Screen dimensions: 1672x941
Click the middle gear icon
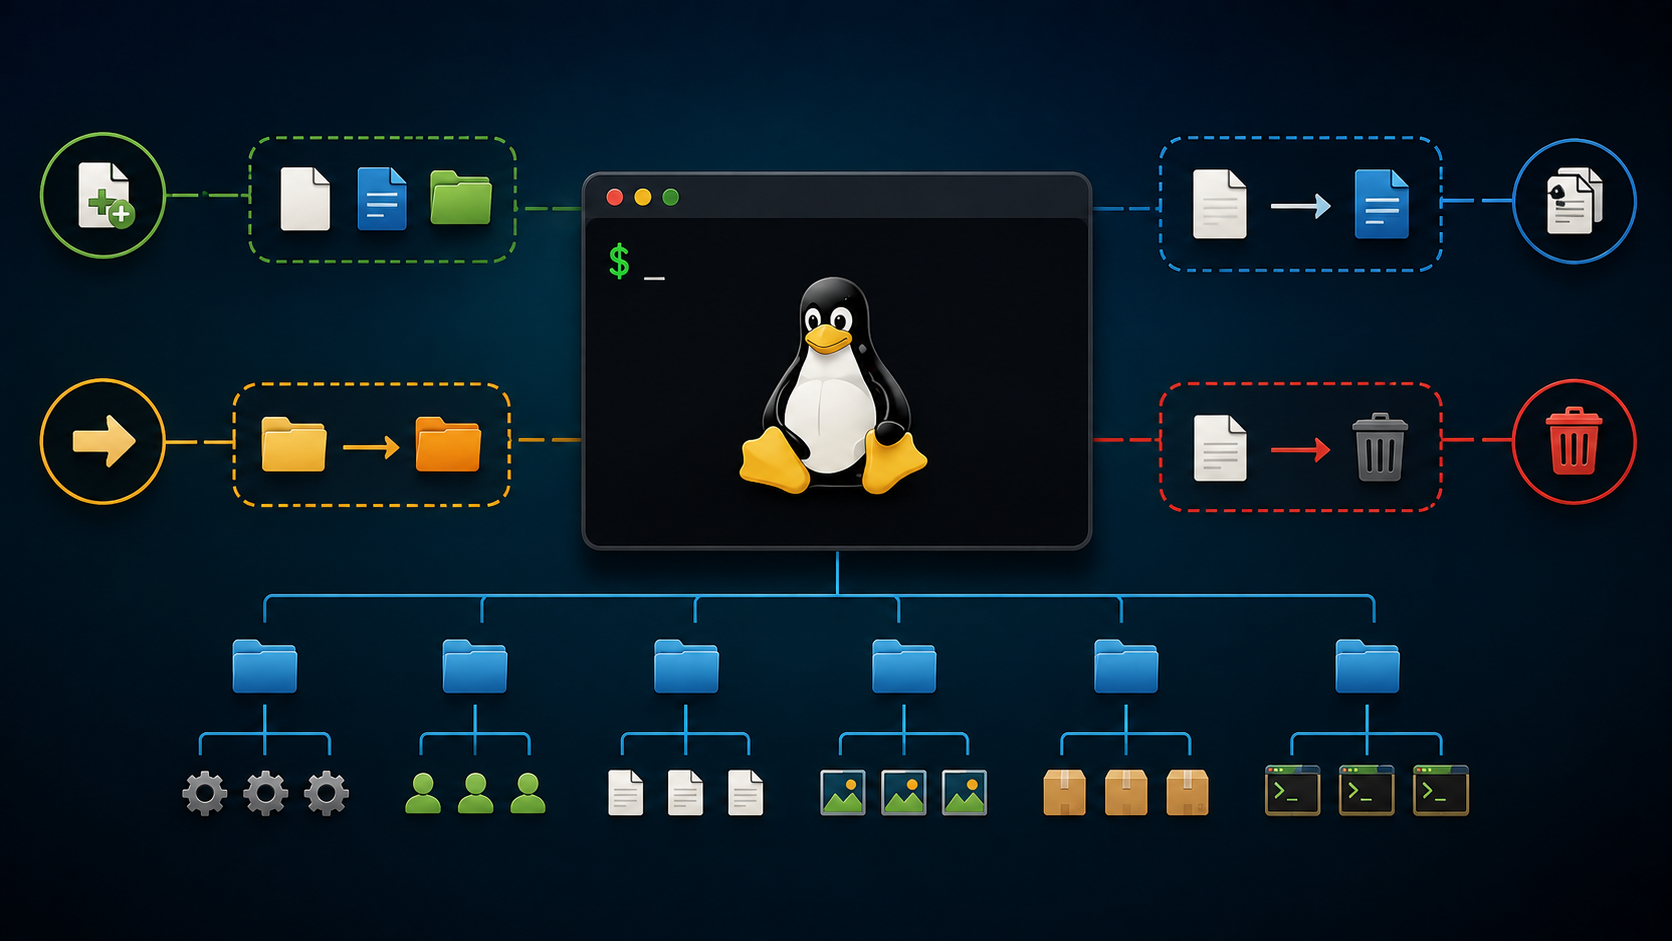(x=266, y=794)
